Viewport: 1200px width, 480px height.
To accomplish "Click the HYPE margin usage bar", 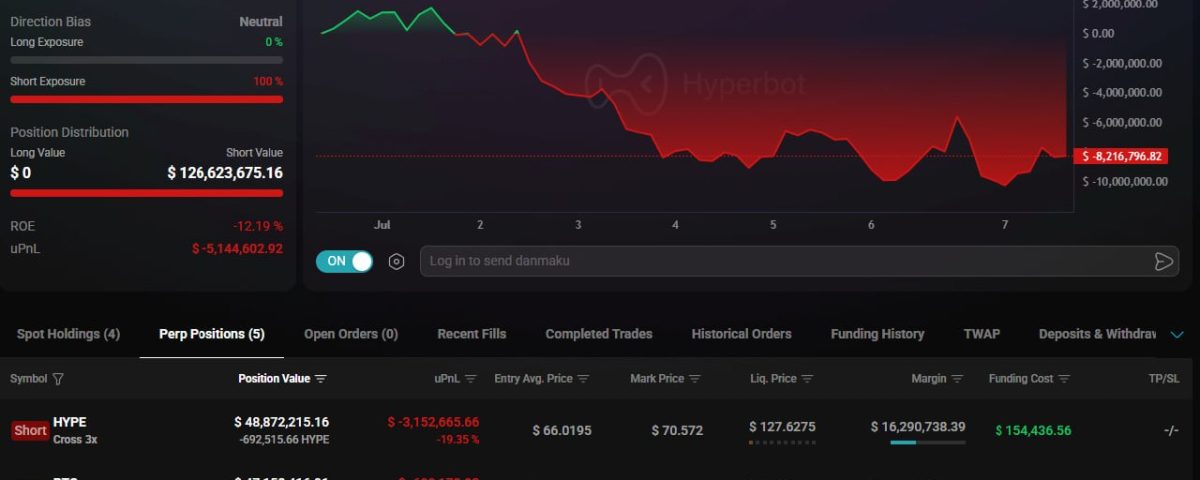I will tap(928, 442).
